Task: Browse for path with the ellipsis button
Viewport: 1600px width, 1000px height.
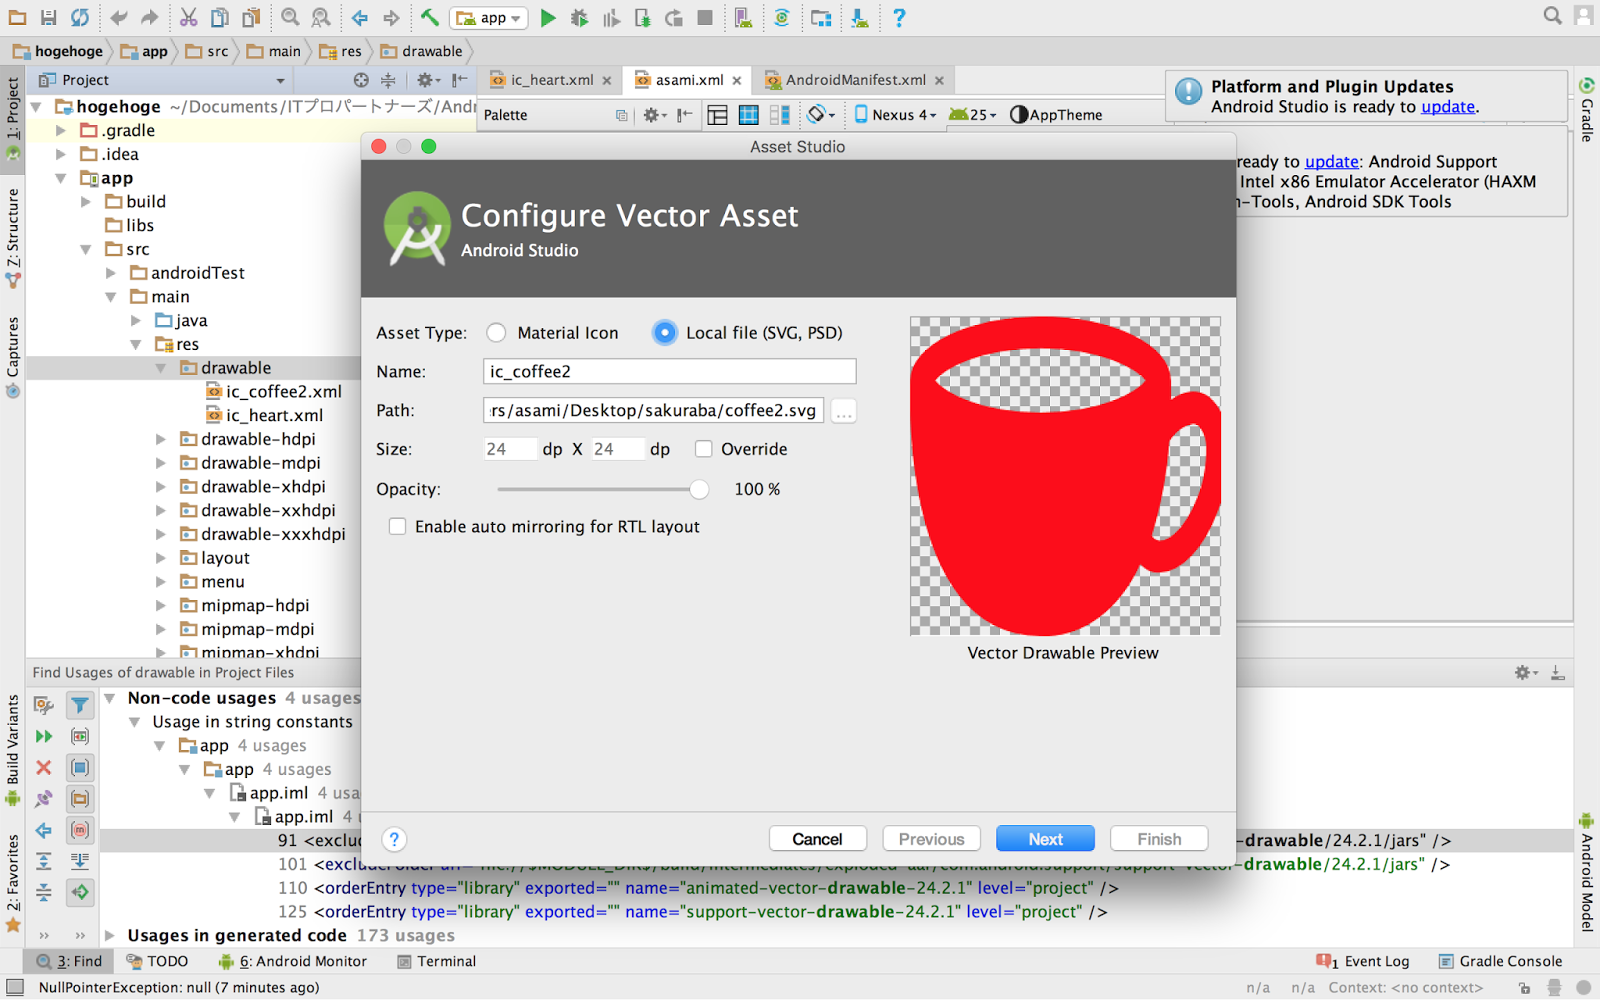Action: (844, 411)
